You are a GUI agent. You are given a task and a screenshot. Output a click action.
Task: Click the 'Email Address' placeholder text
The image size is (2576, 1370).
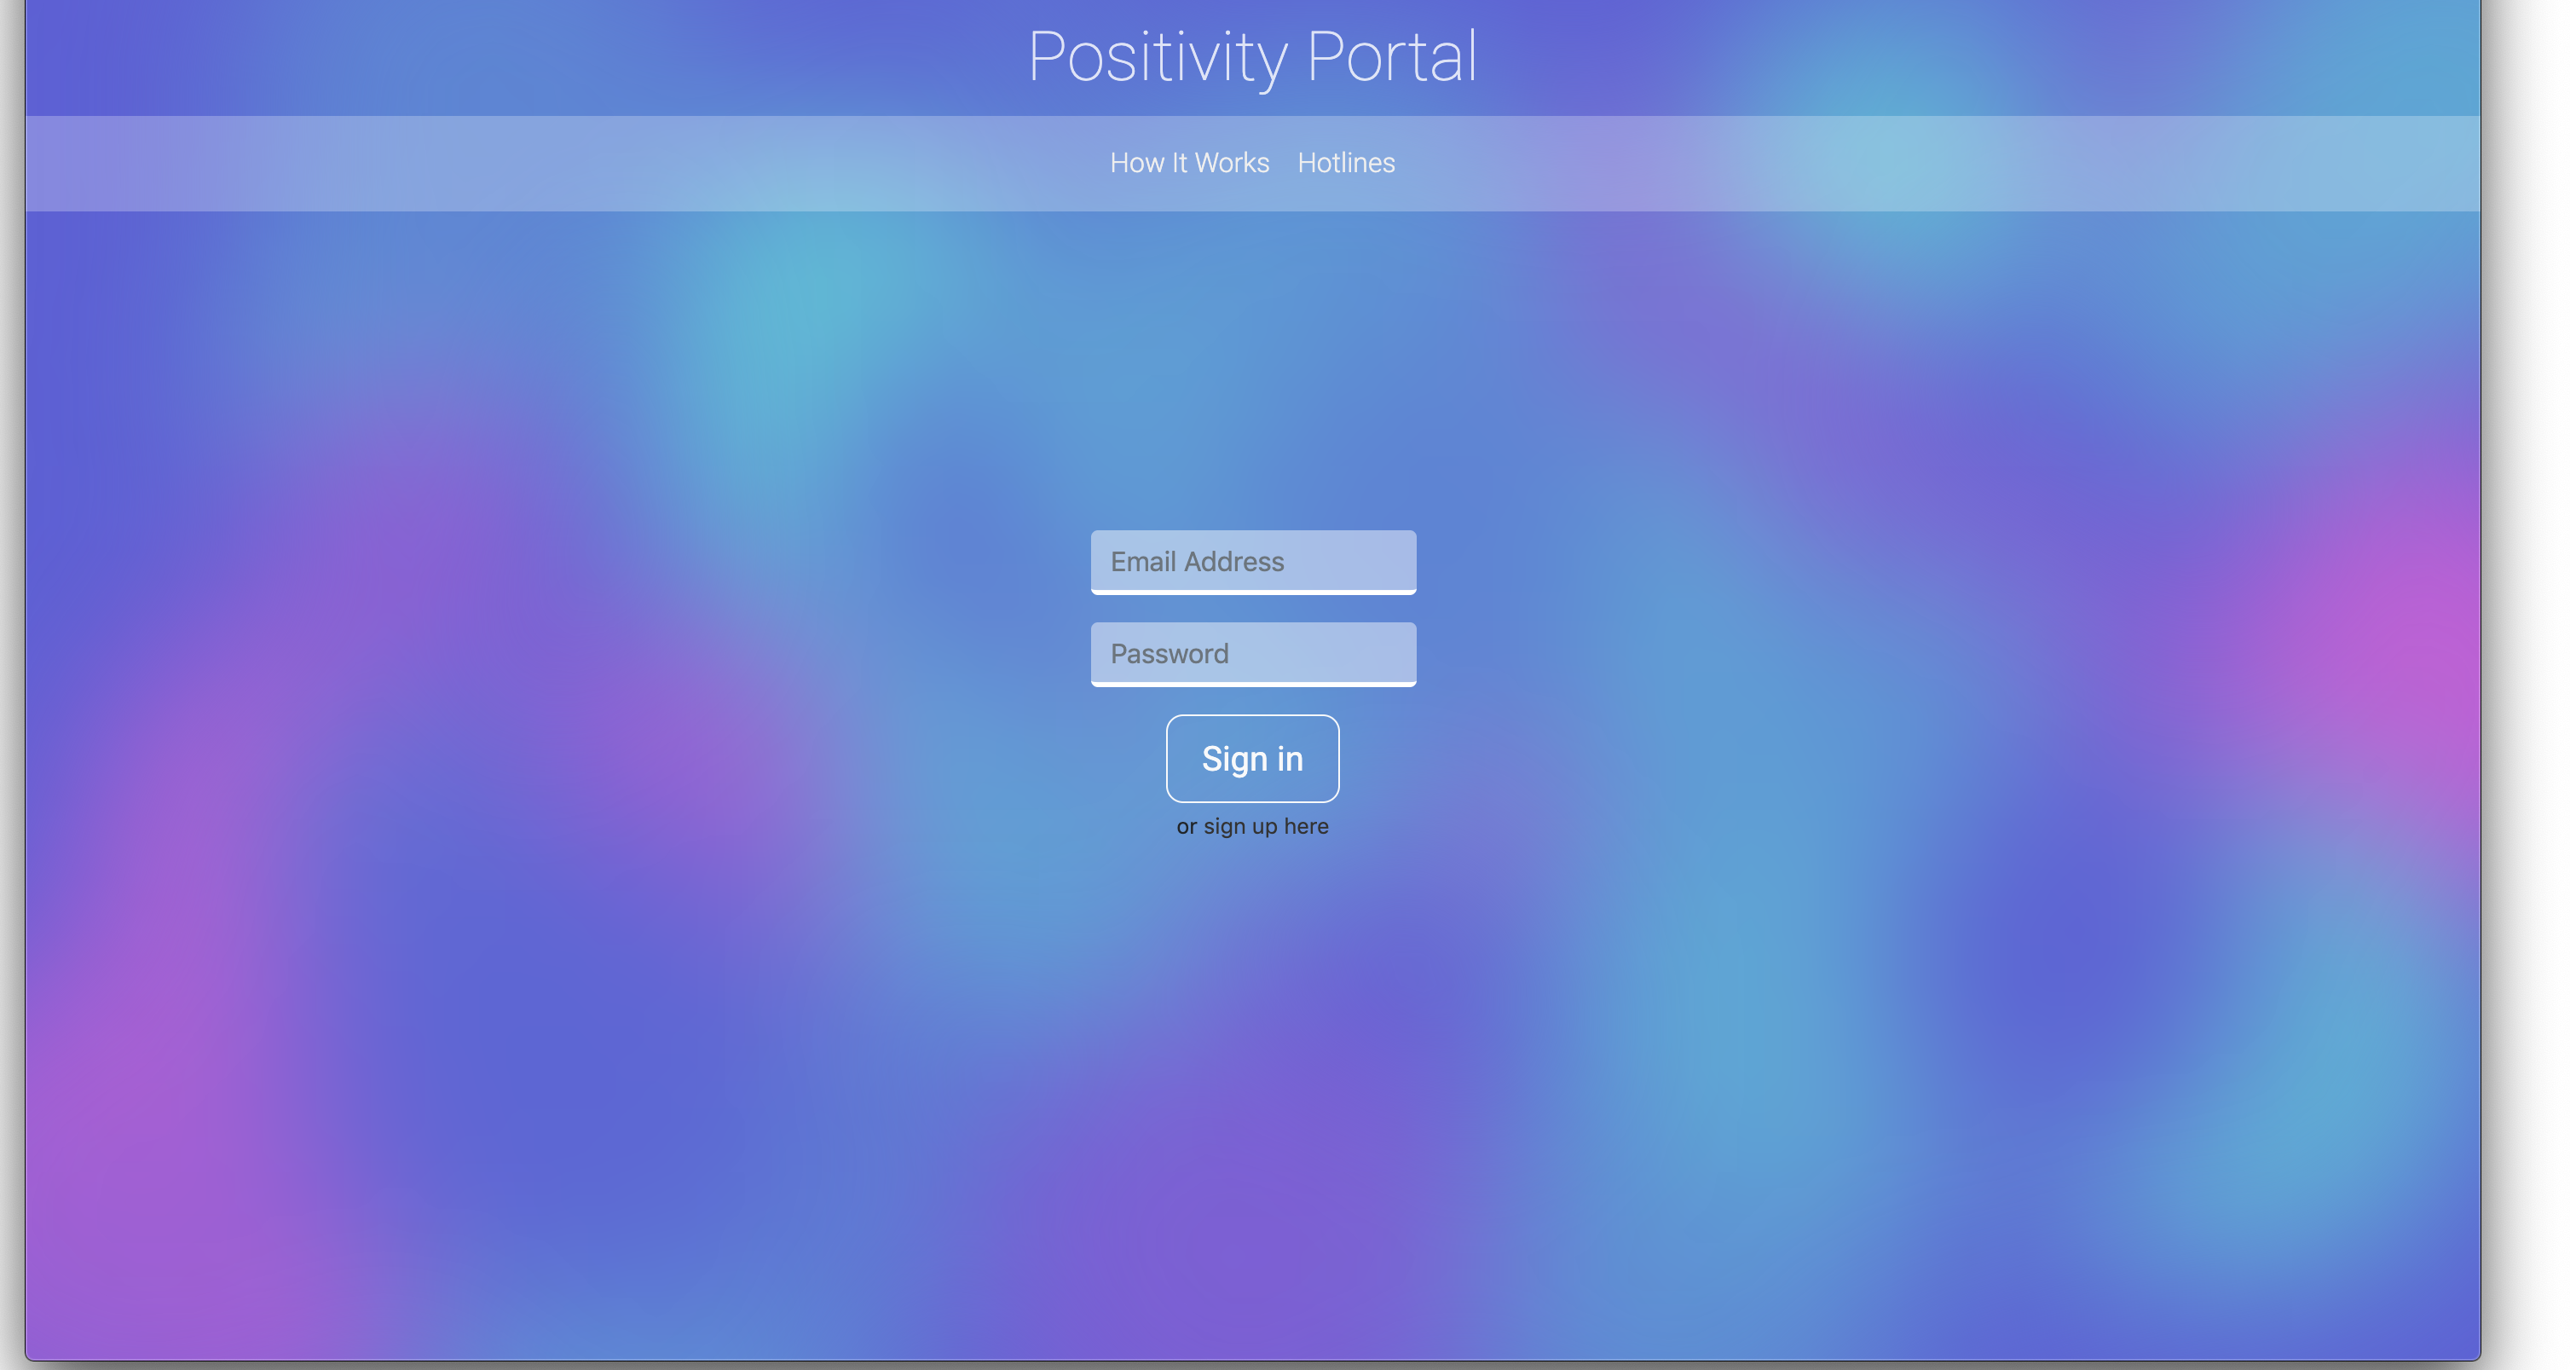pos(1197,562)
